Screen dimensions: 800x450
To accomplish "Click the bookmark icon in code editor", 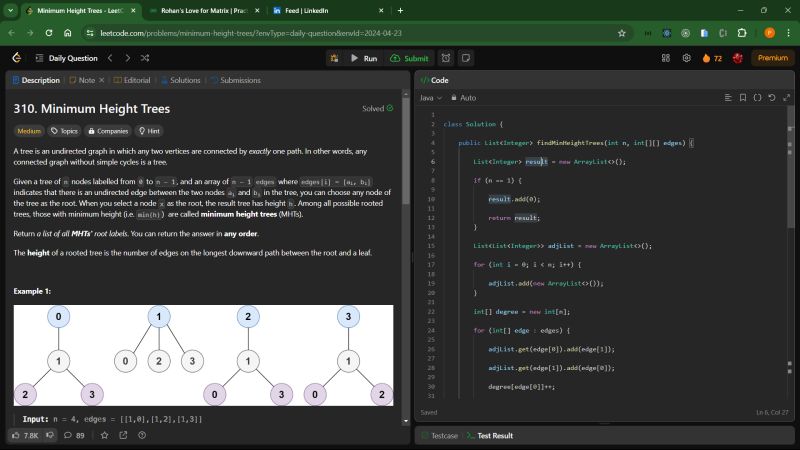I will pos(743,98).
